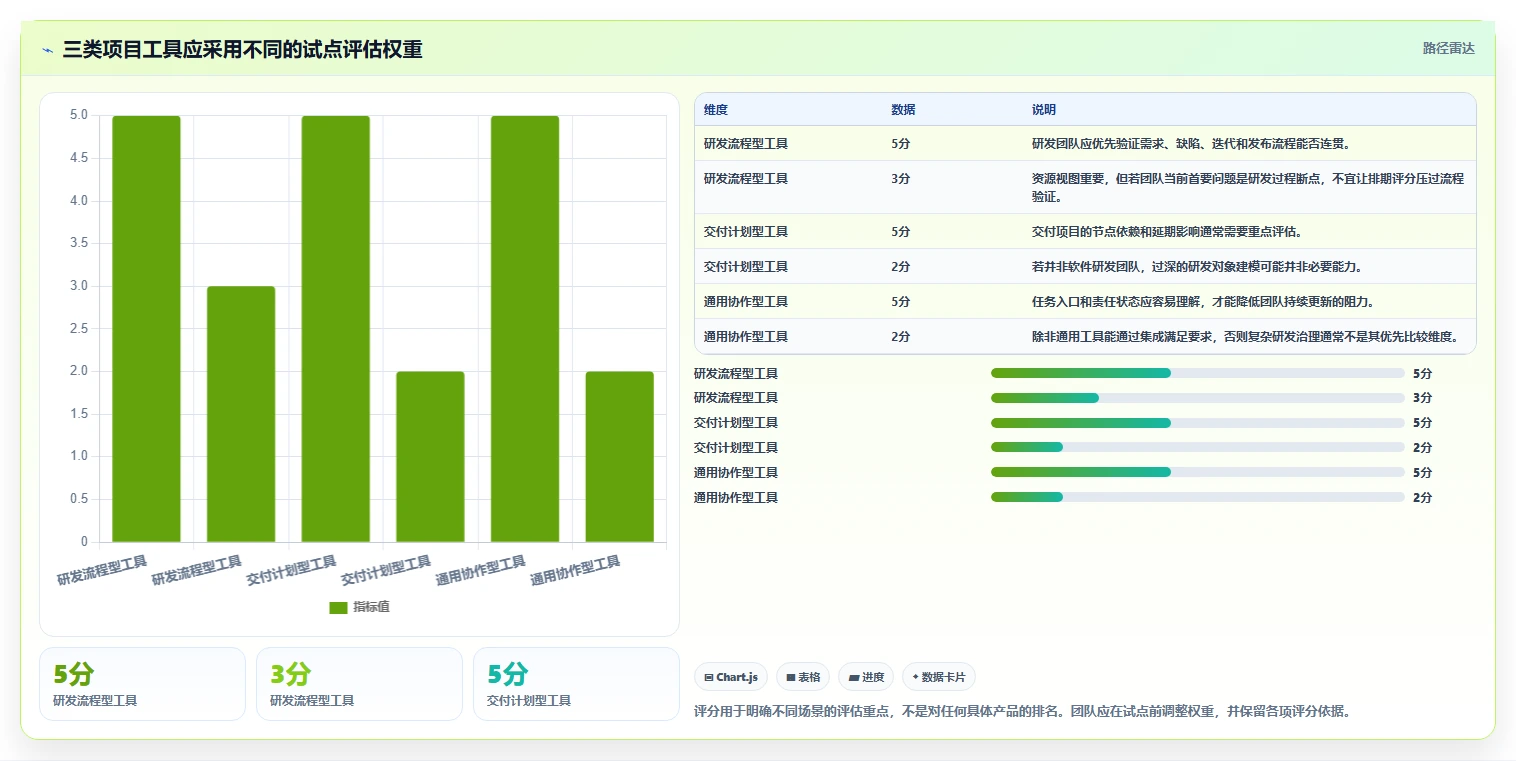Click the 交付计划型工具 progress bar showing 5分
Viewport: 1516px width, 761px height.
pyautogui.click(x=1198, y=423)
